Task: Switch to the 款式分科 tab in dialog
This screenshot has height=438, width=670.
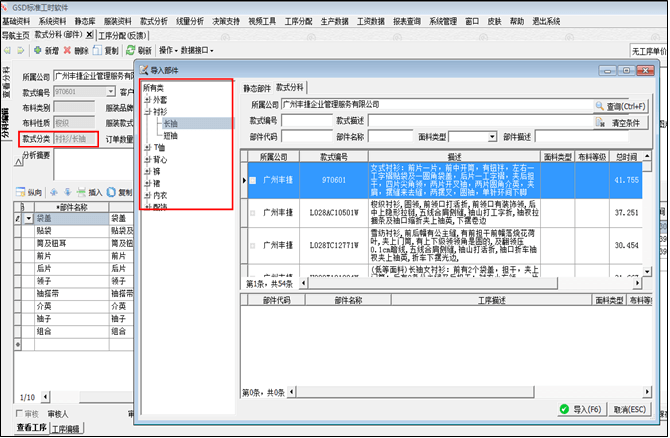Action: tap(290, 88)
